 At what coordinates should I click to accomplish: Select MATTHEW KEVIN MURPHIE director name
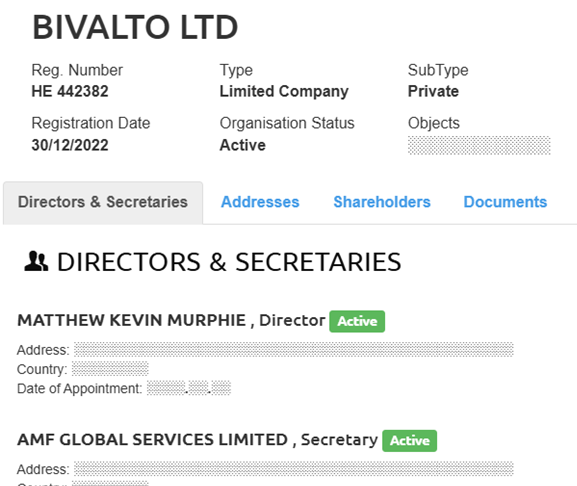pos(131,320)
